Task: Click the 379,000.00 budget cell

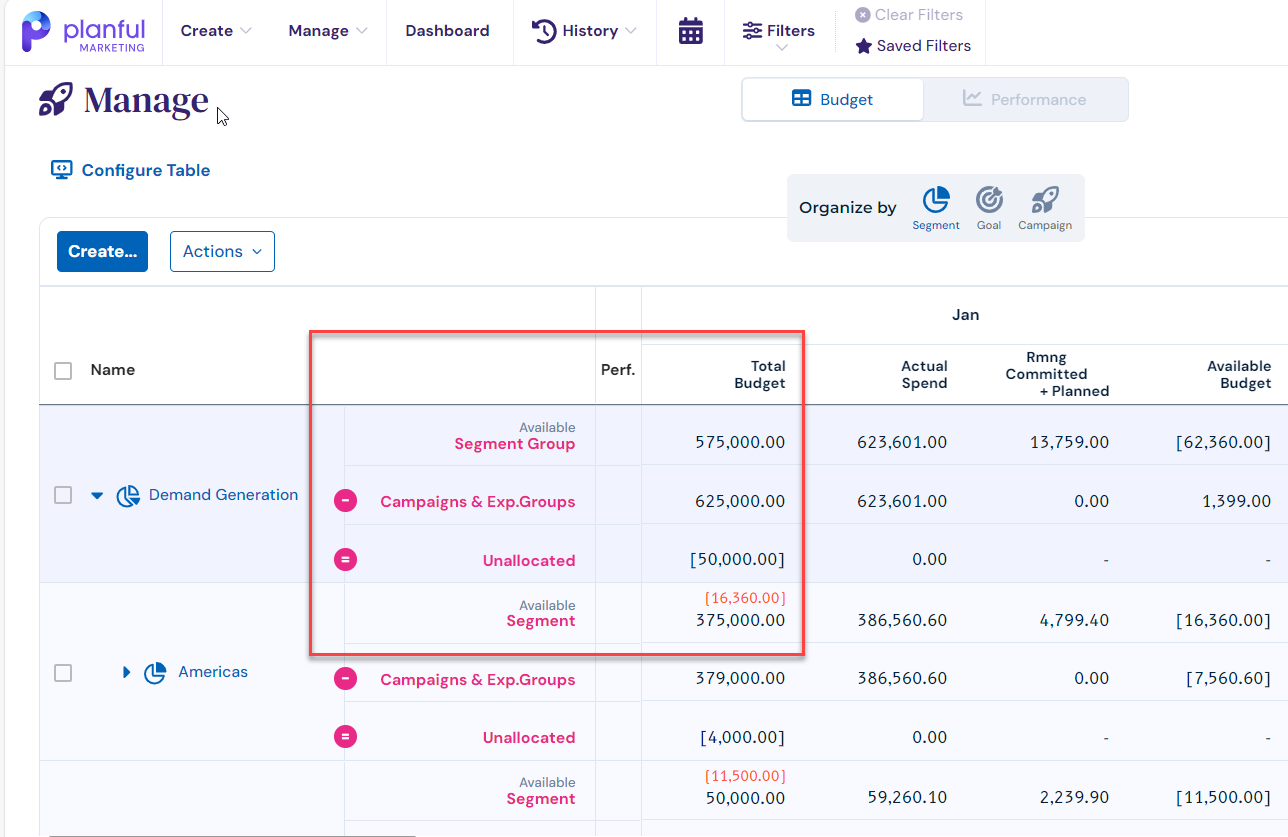Action: tap(740, 679)
